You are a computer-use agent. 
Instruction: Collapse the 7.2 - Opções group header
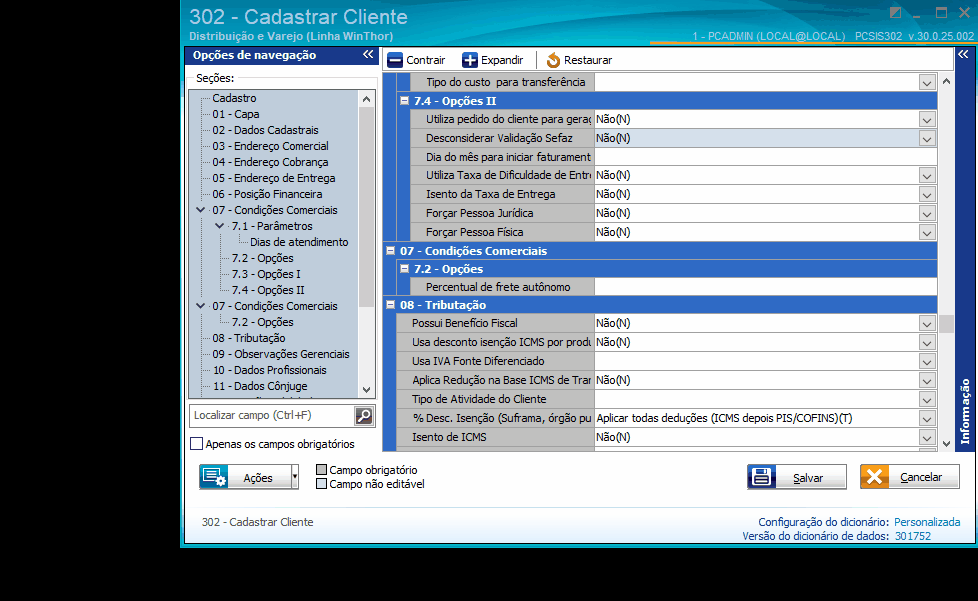click(404, 269)
